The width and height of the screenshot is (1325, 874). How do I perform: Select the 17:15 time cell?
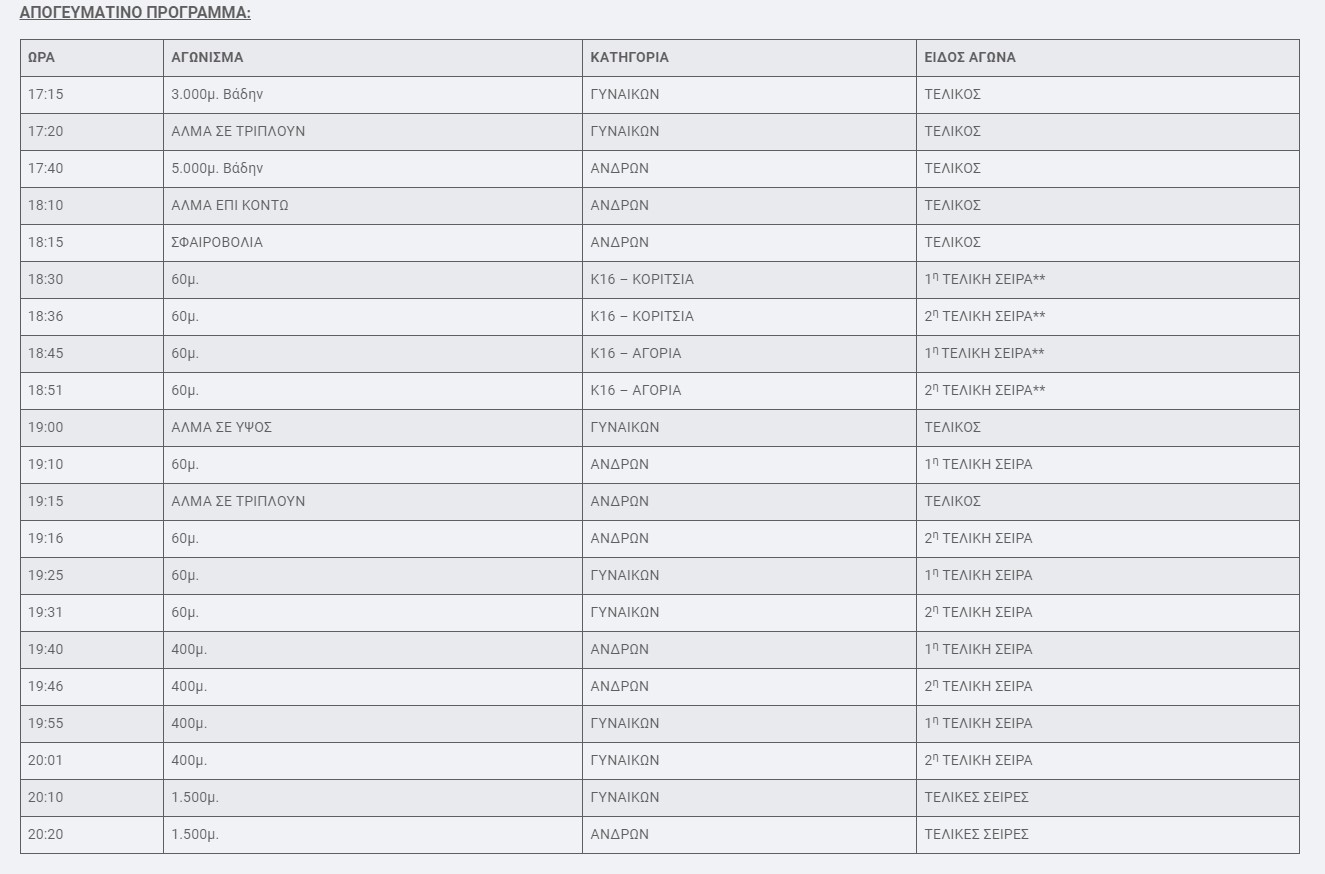point(45,95)
